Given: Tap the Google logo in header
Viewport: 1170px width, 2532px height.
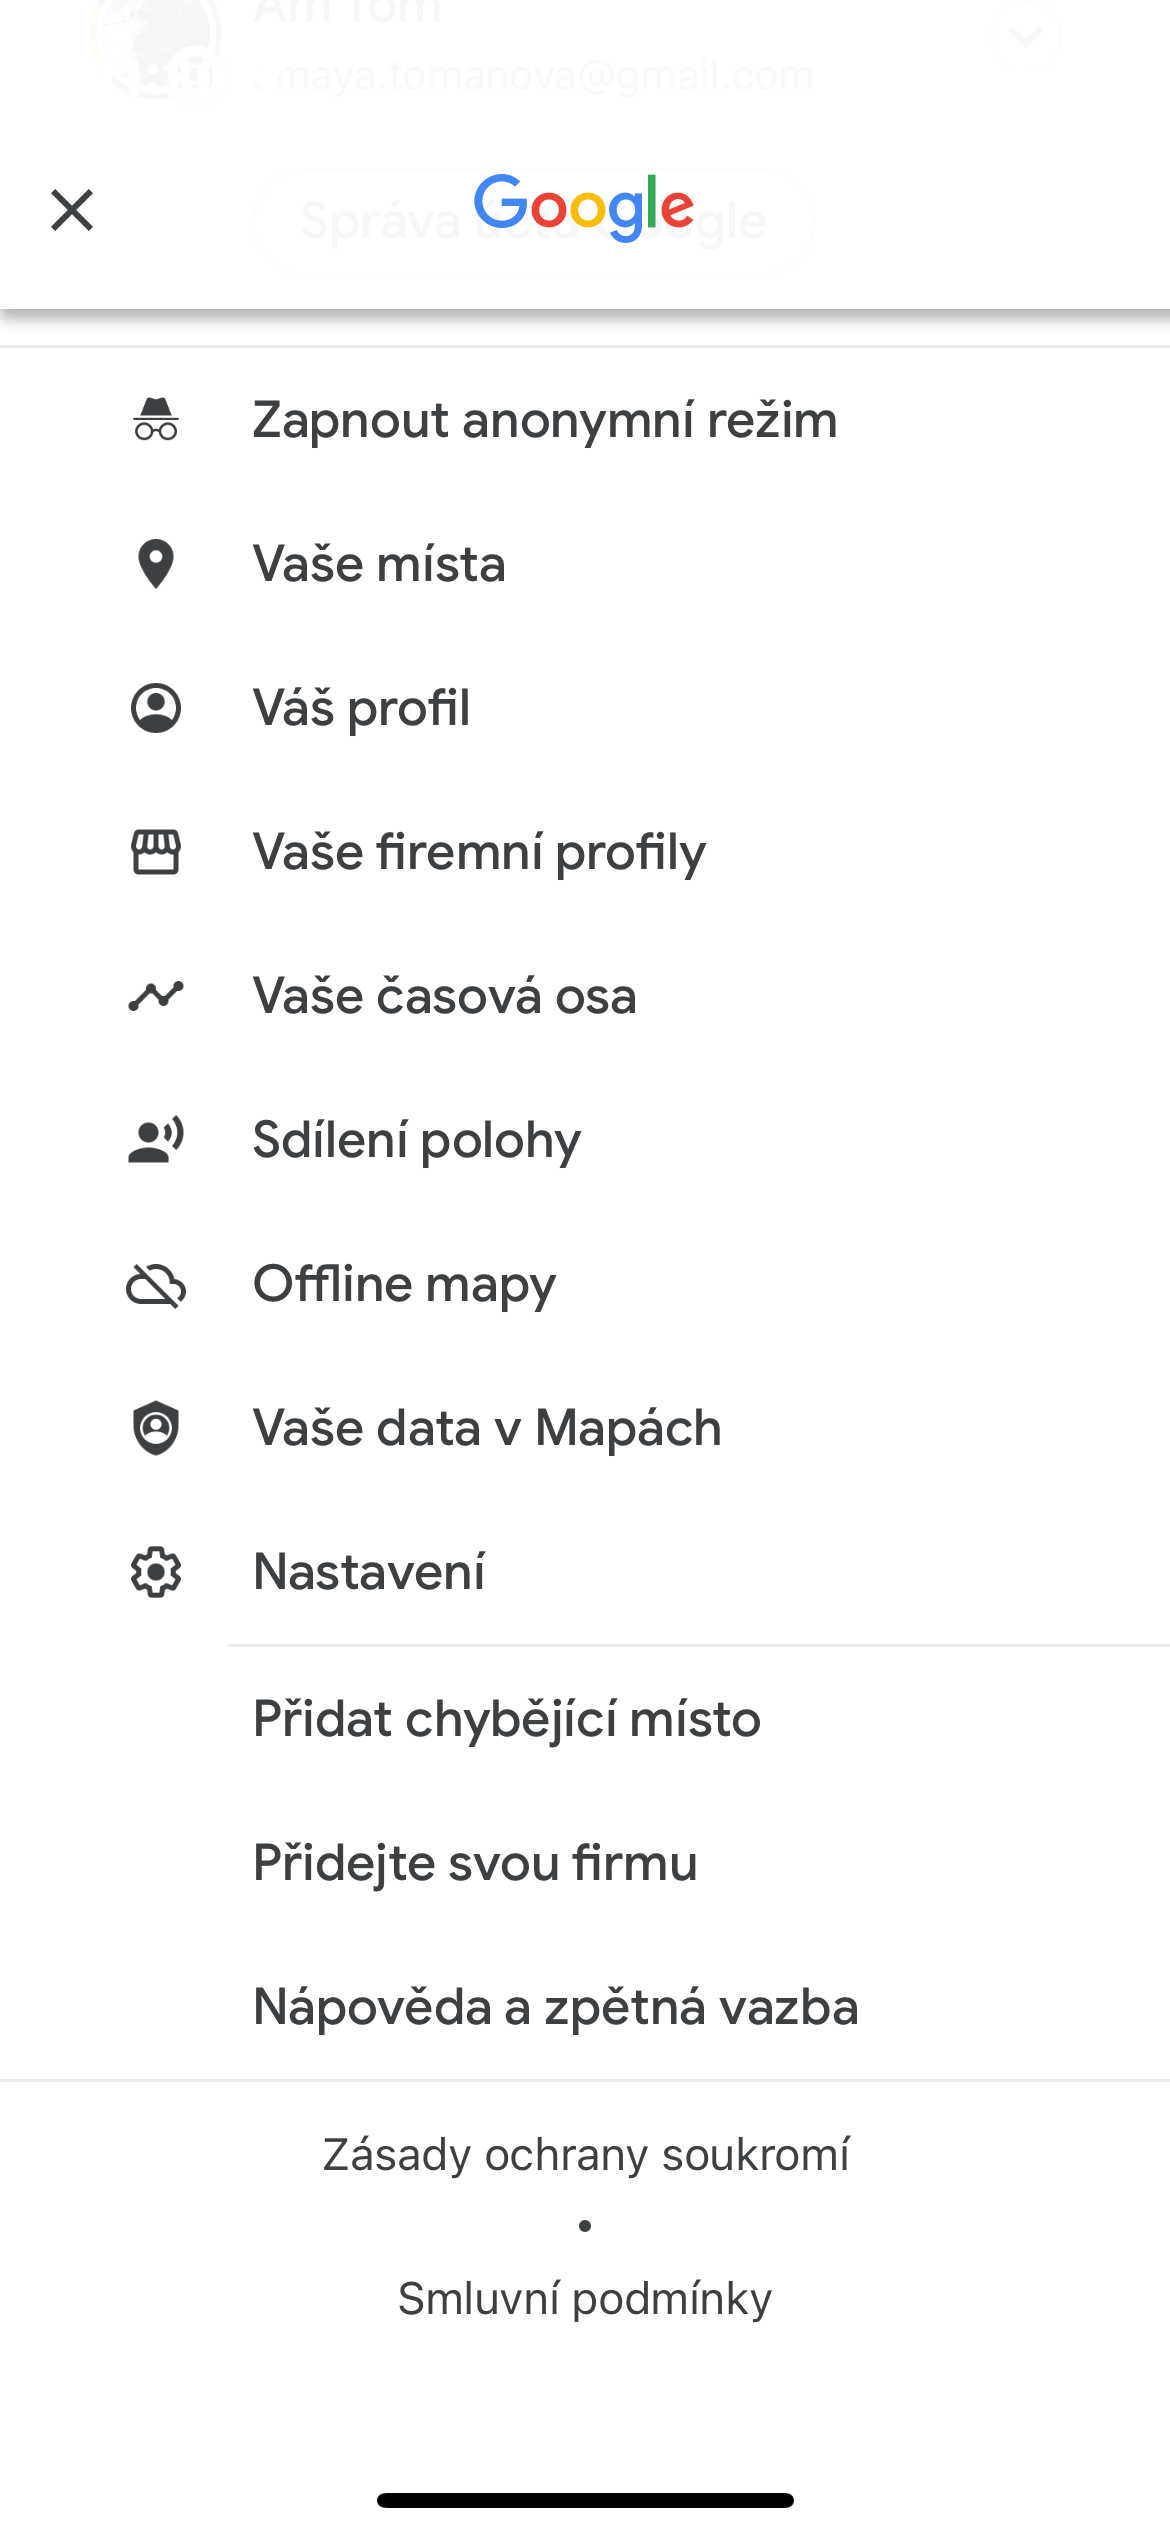Looking at the screenshot, I should (584, 207).
